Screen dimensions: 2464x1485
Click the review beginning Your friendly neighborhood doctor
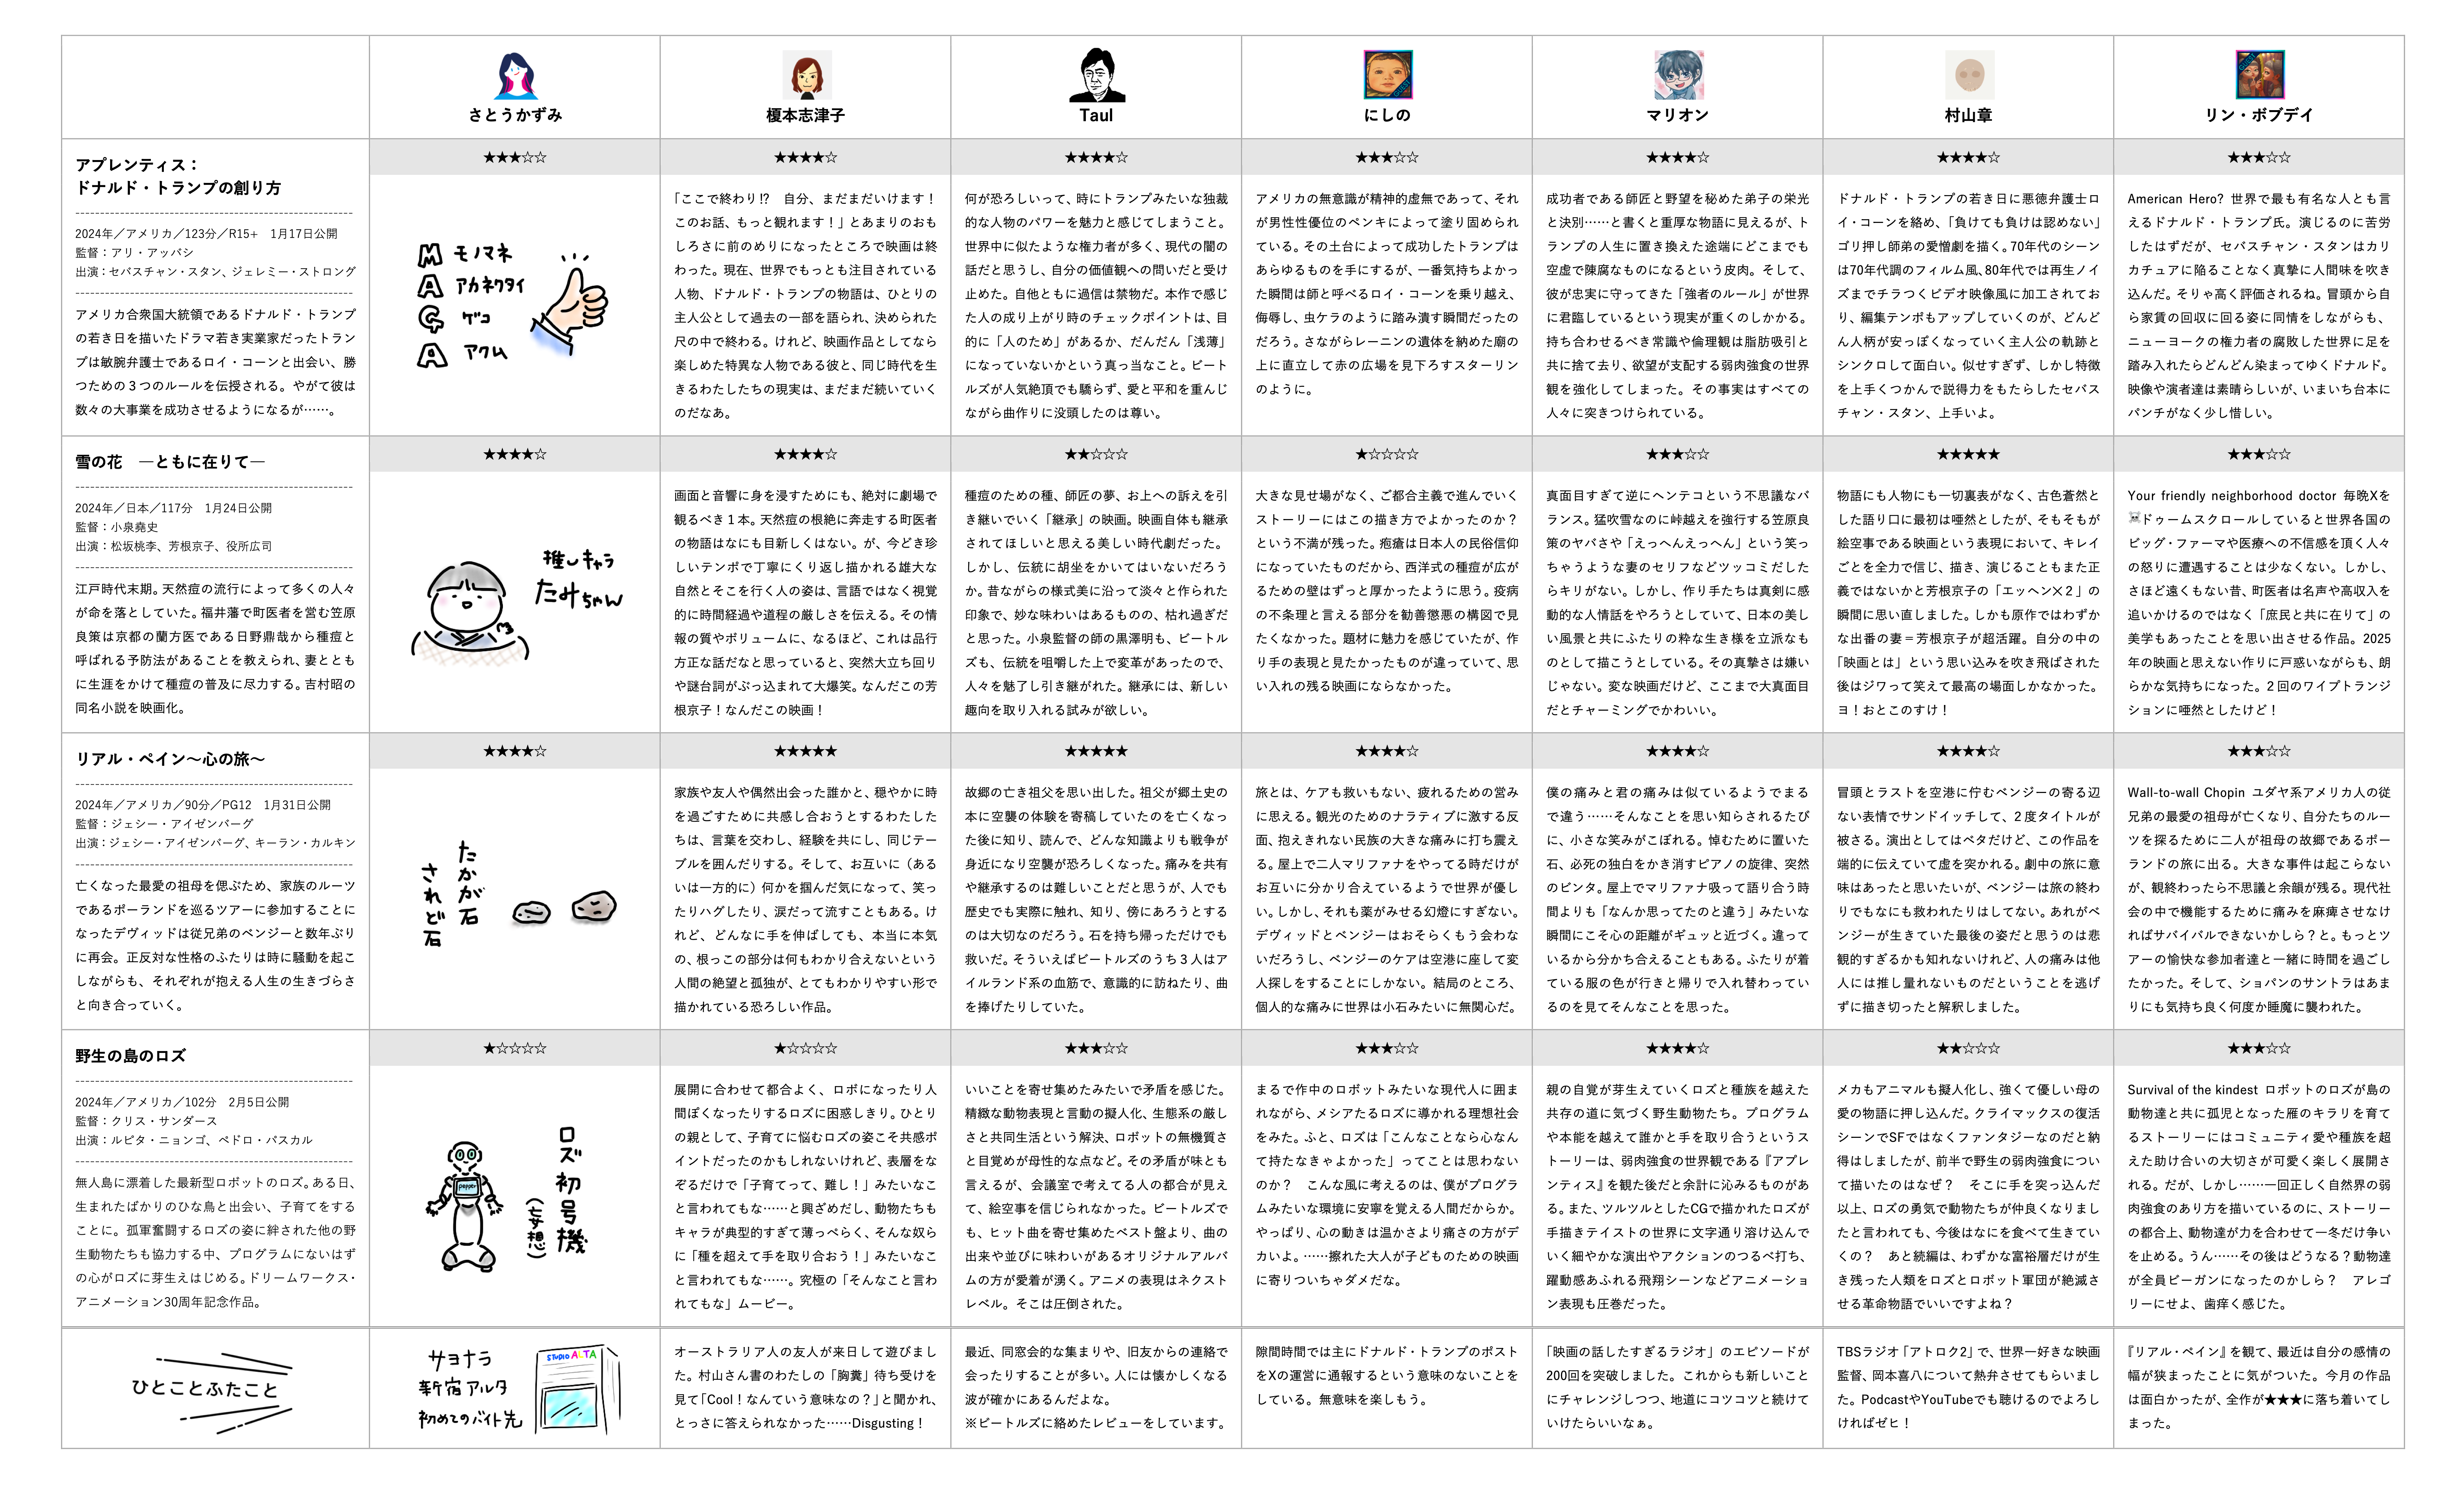(2259, 602)
